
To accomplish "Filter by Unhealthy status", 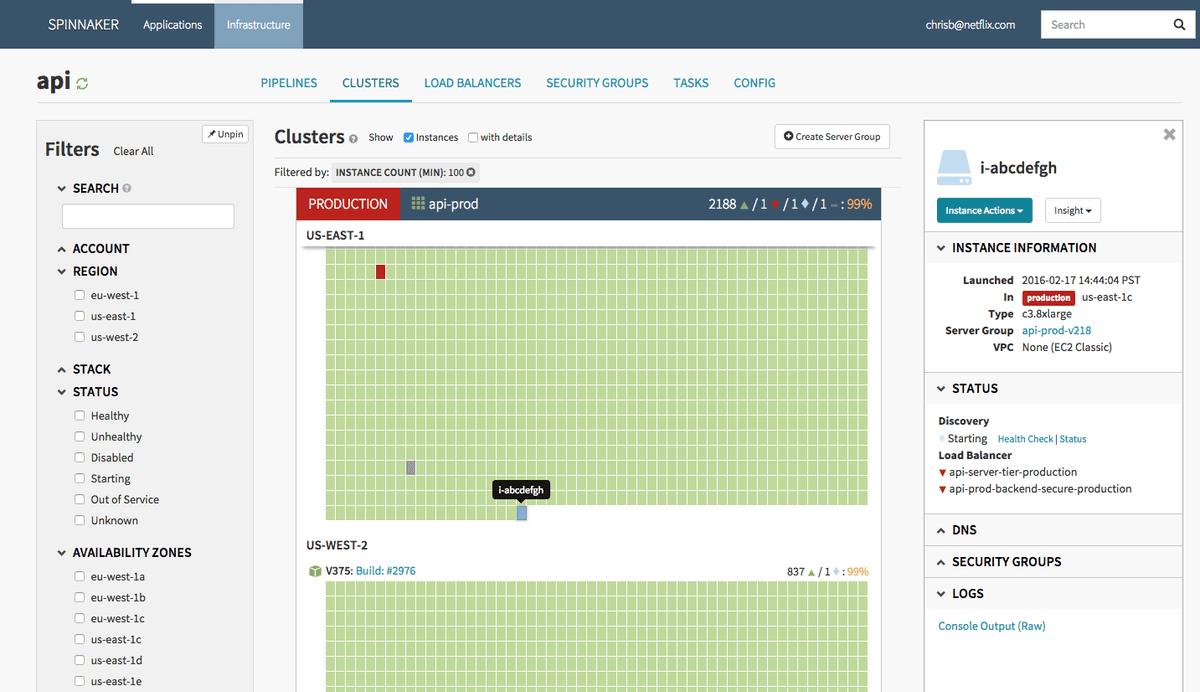I will click(x=79, y=436).
